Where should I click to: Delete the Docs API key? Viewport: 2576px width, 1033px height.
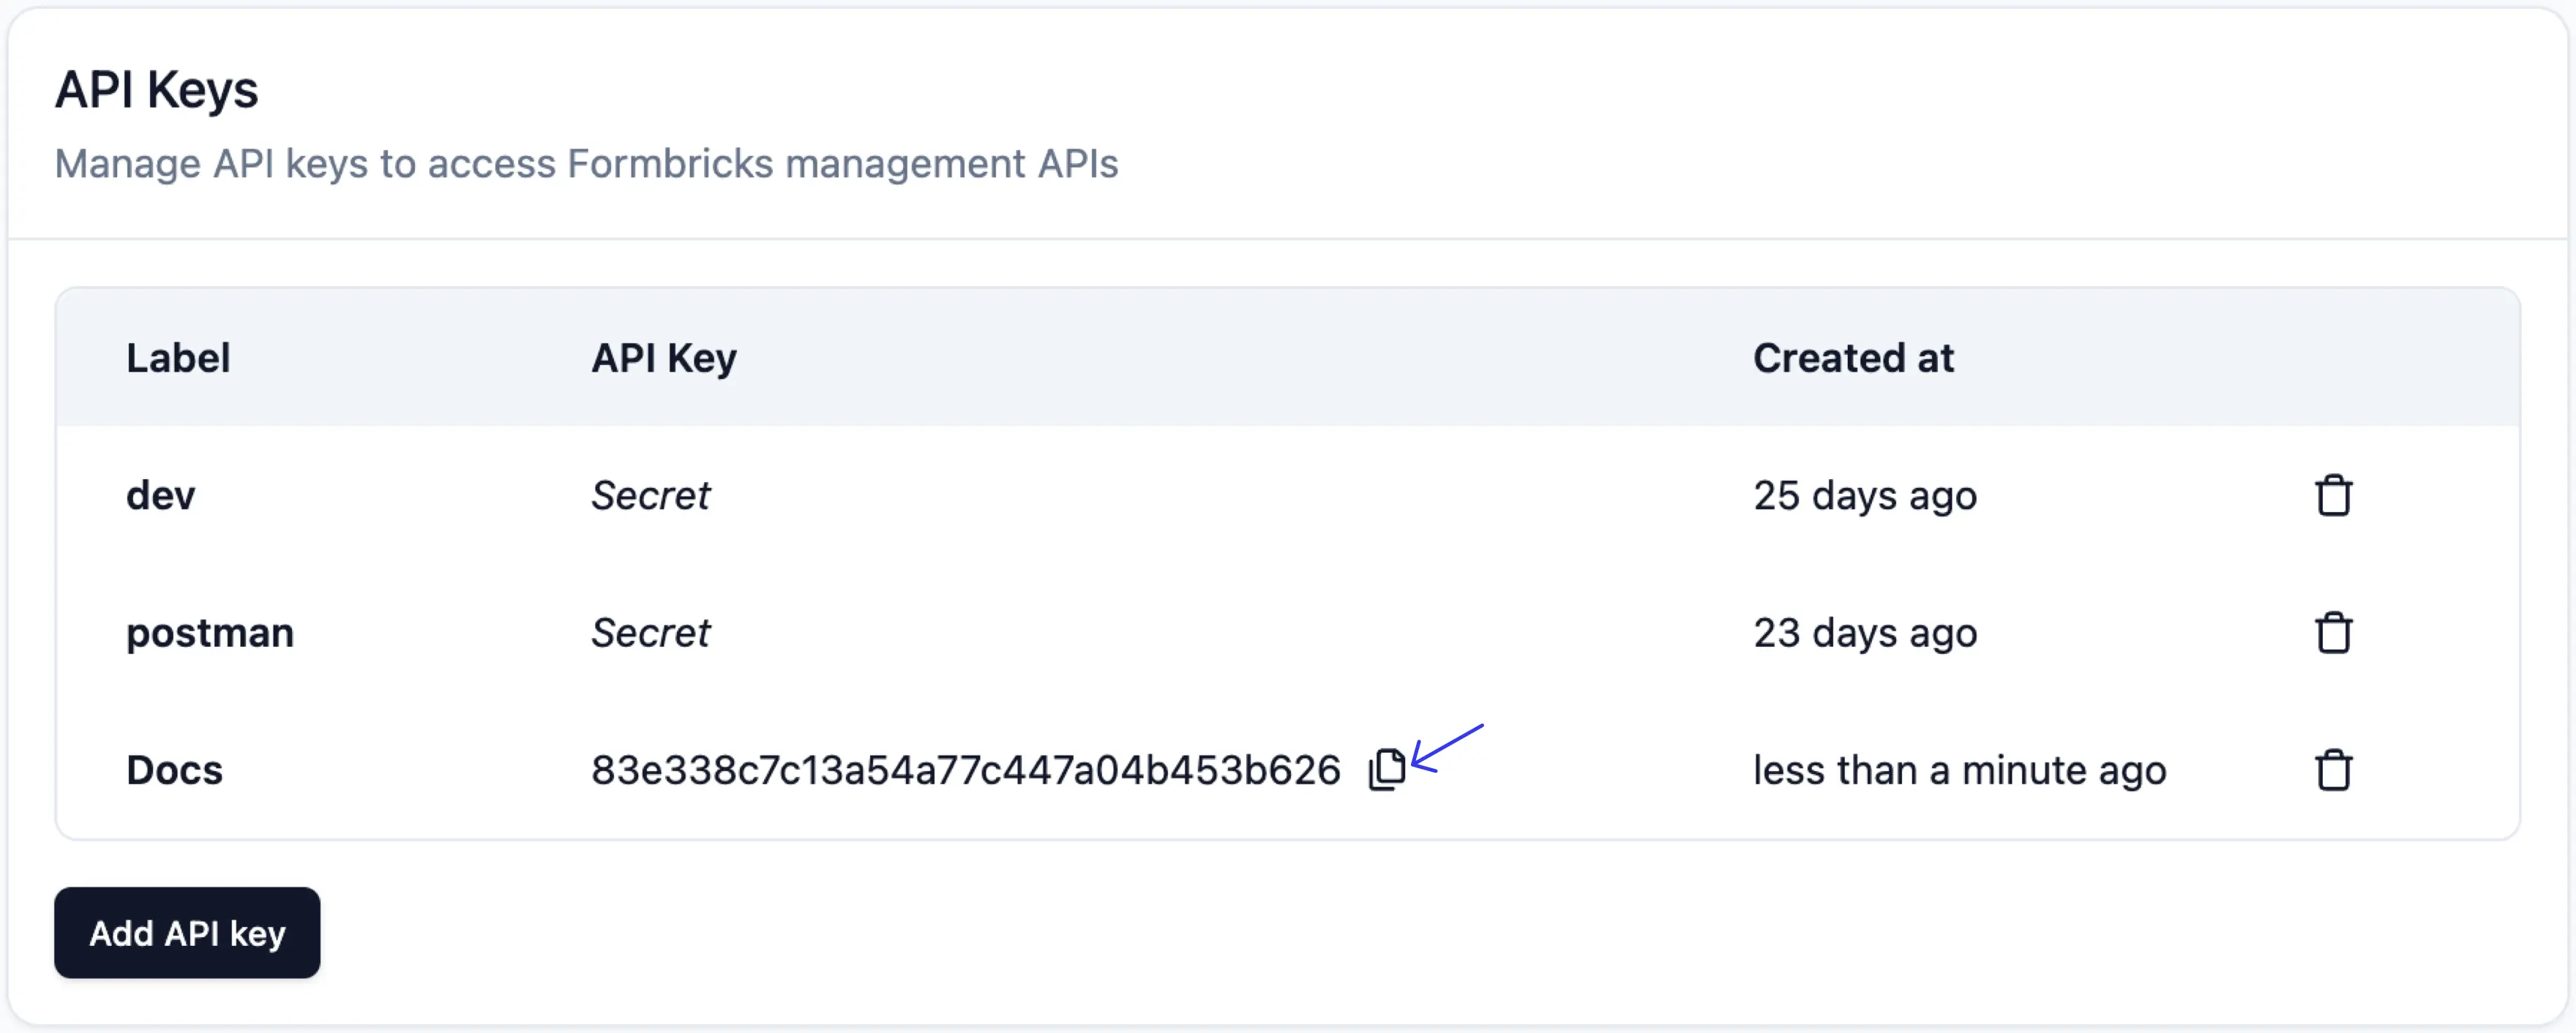pyautogui.click(x=2333, y=769)
